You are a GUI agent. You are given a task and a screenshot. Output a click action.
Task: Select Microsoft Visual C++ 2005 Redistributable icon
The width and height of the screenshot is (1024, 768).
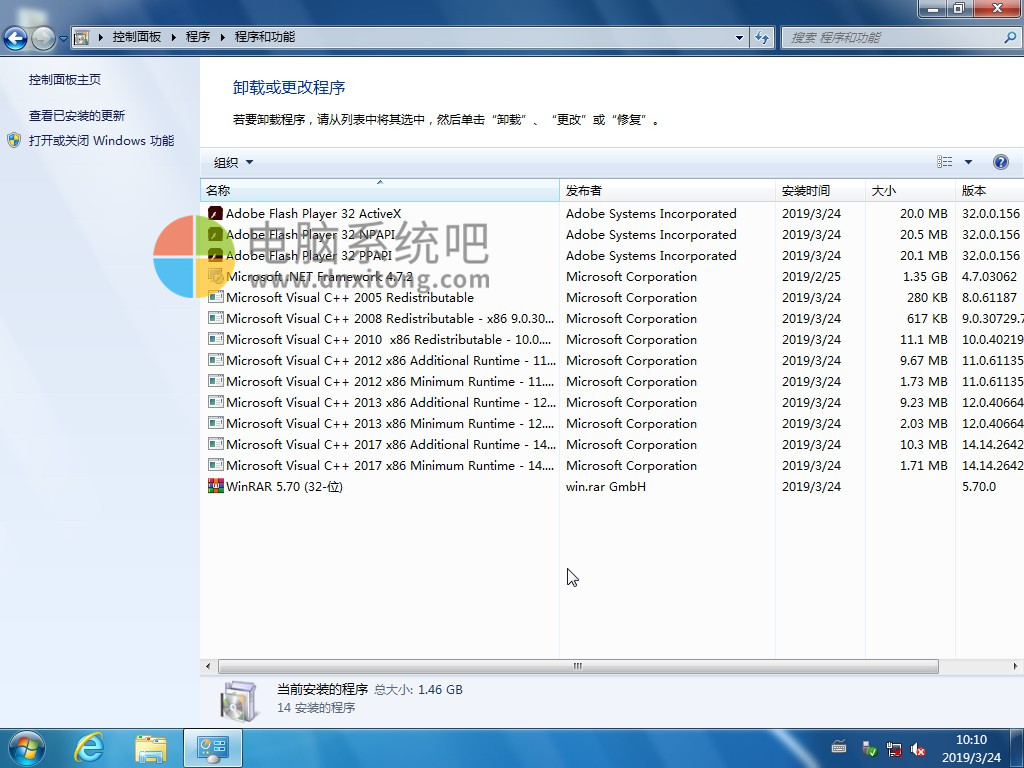[x=215, y=297]
